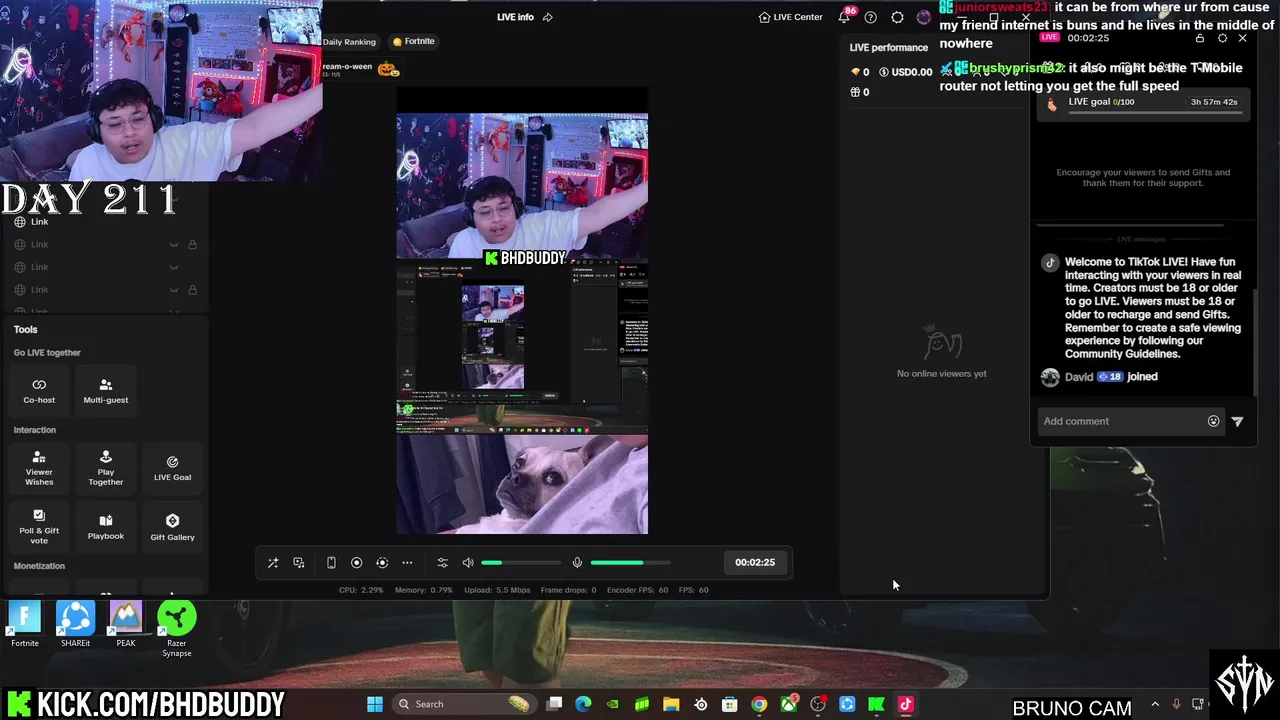This screenshot has width=1280, height=720.
Task: Toggle the record button in control bar
Action: (356, 563)
